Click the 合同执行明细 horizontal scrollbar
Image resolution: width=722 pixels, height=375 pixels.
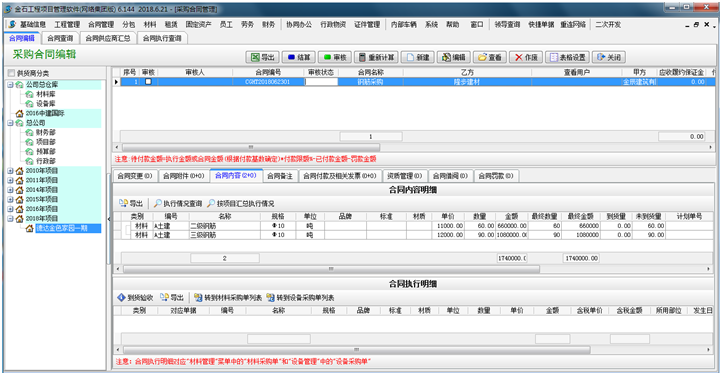pyautogui.click(x=357, y=350)
